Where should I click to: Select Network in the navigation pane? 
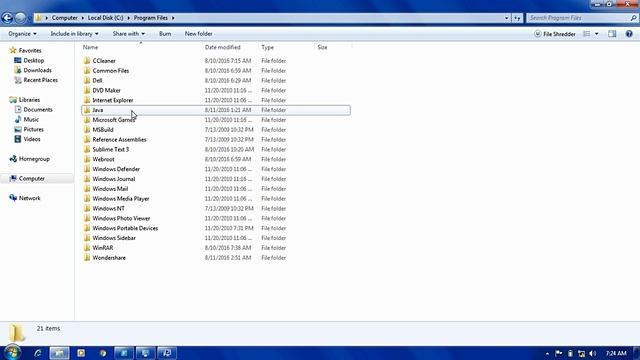pos(25,198)
